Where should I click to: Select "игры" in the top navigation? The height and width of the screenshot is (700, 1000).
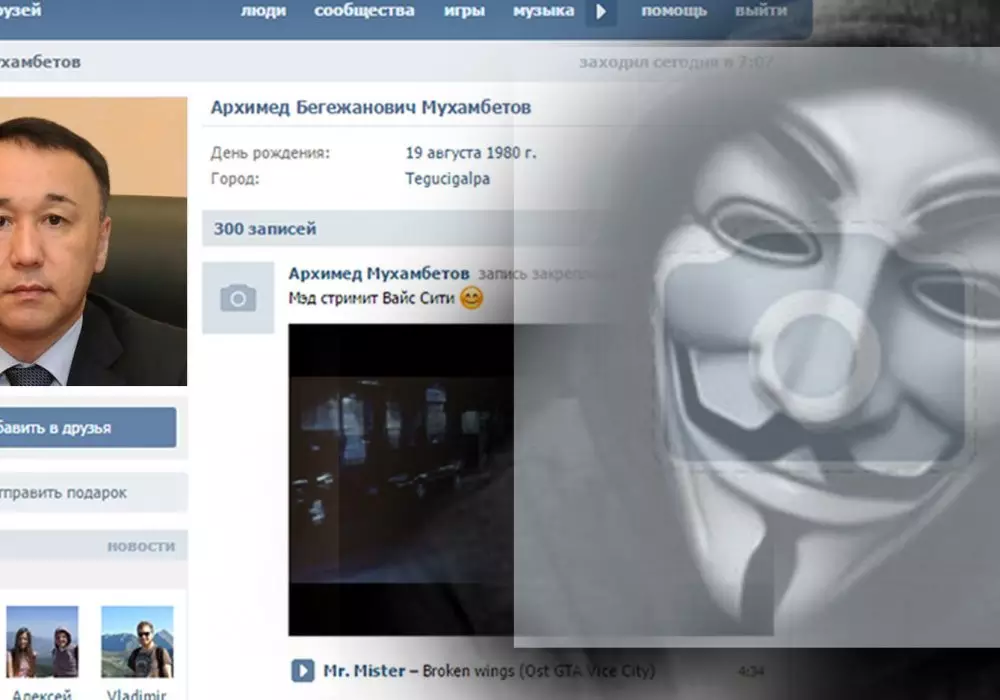point(464,11)
